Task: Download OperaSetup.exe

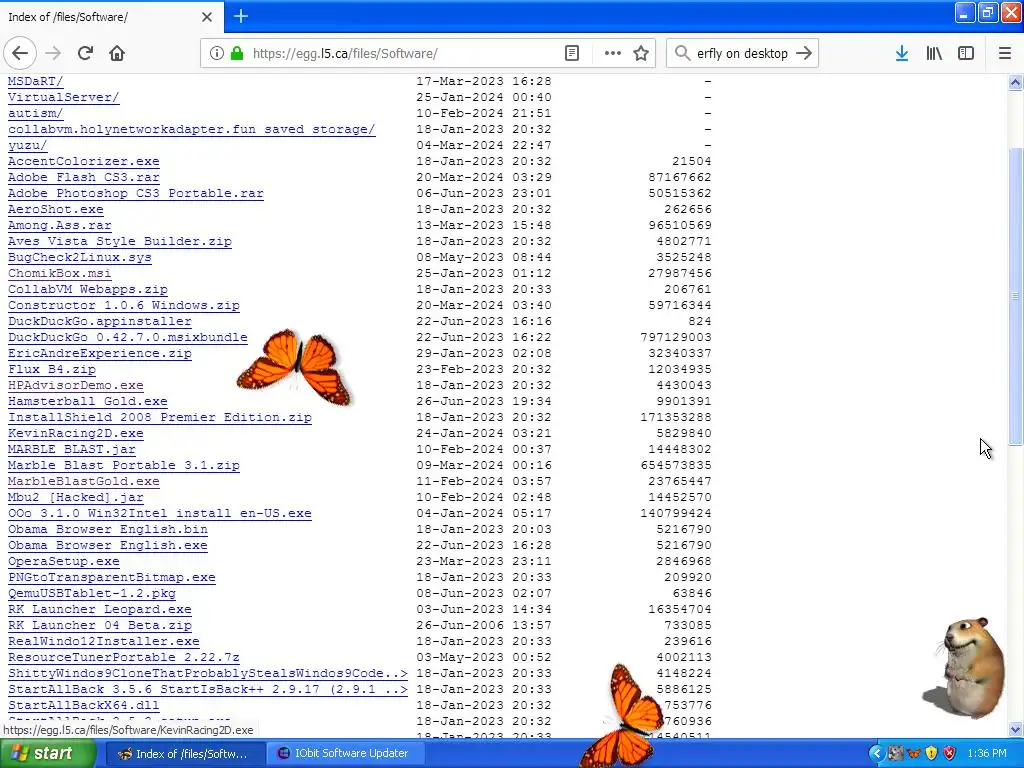Action: click(x=63, y=561)
